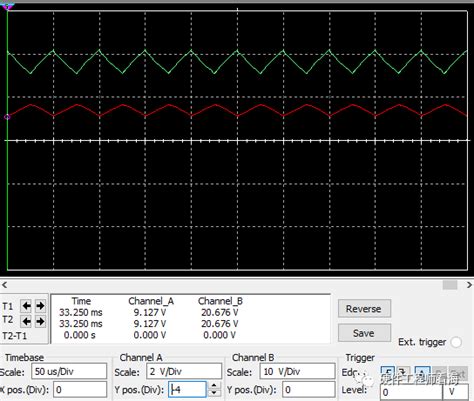Move cursor T2 left with arrow
Screen dimensions: 474x401
[26, 321]
